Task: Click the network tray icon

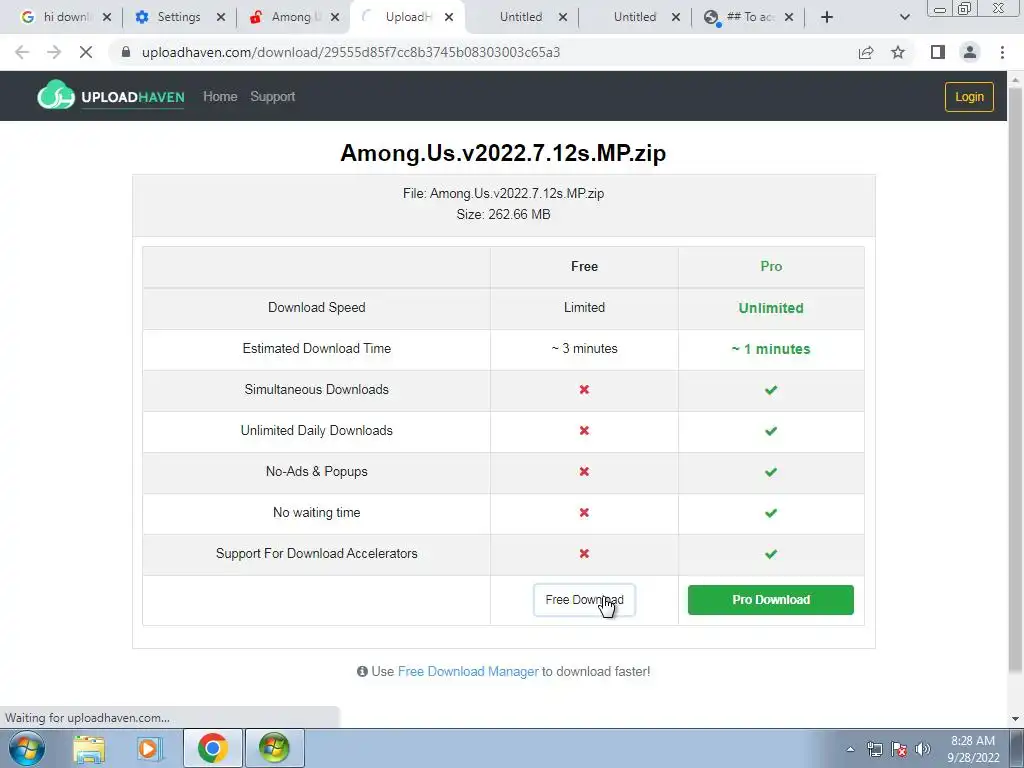Action: pyautogui.click(x=874, y=749)
